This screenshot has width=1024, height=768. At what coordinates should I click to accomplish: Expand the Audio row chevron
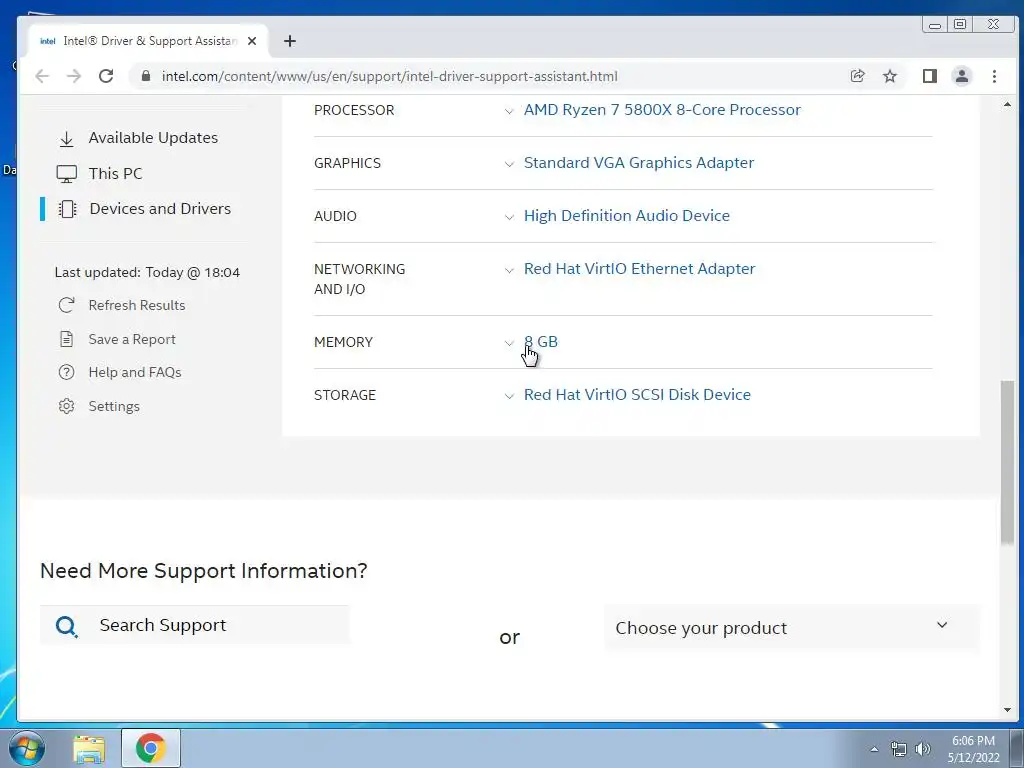509,217
